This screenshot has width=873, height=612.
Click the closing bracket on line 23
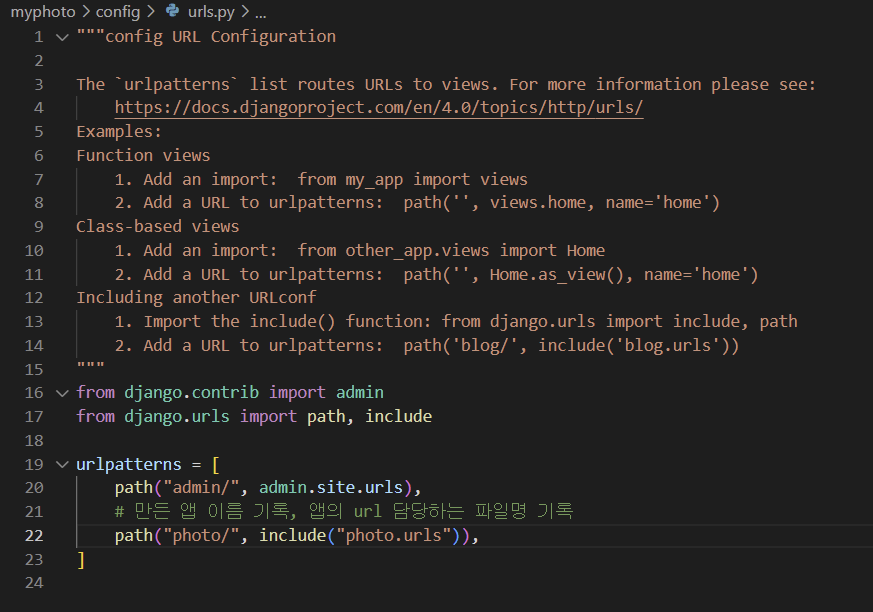81,560
